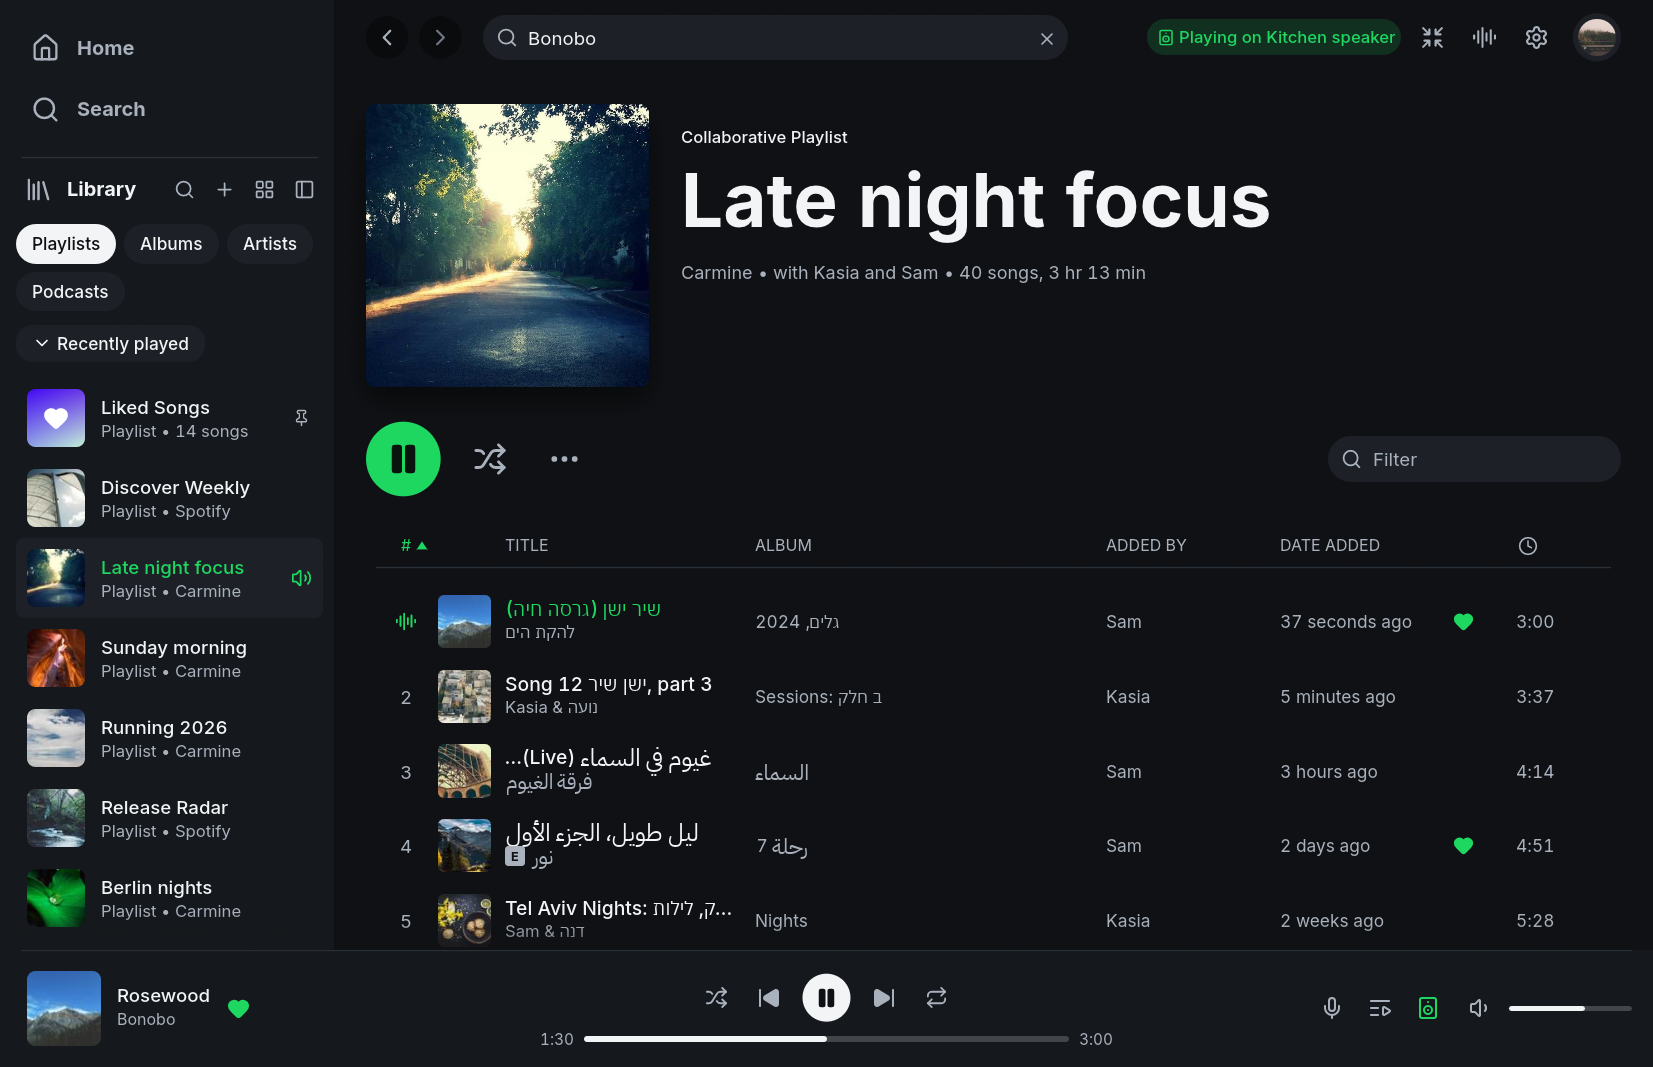The height and width of the screenshot is (1067, 1653).
Task: Open Search in sidebar
Action: (x=88, y=109)
